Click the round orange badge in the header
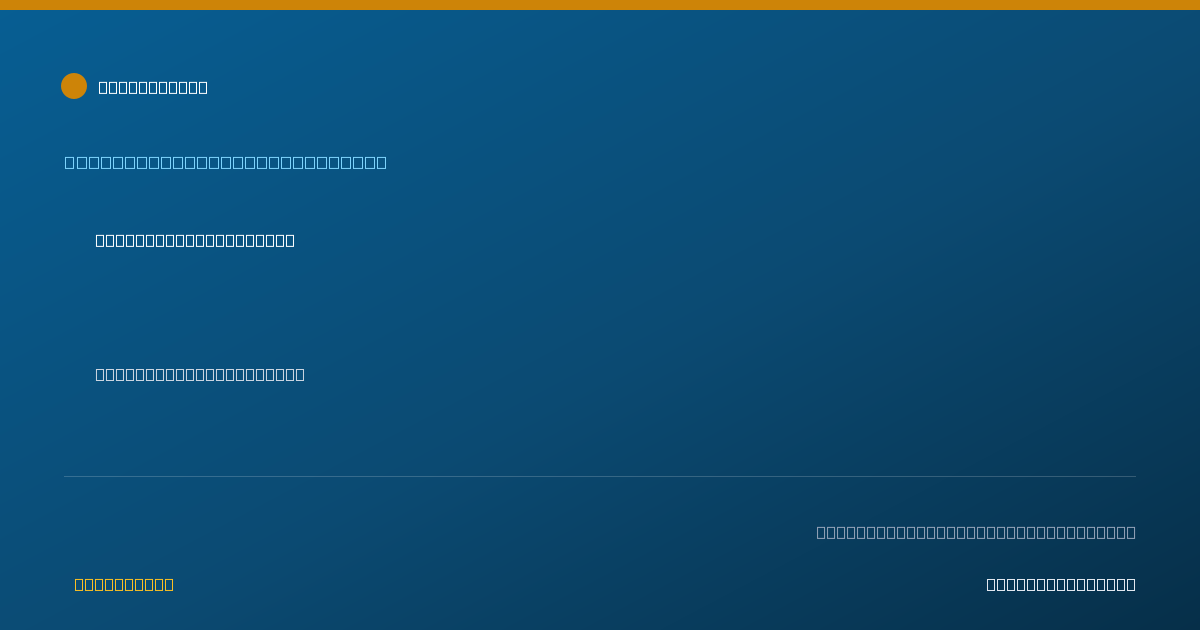The image size is (1200, 630). pos(74,86)
